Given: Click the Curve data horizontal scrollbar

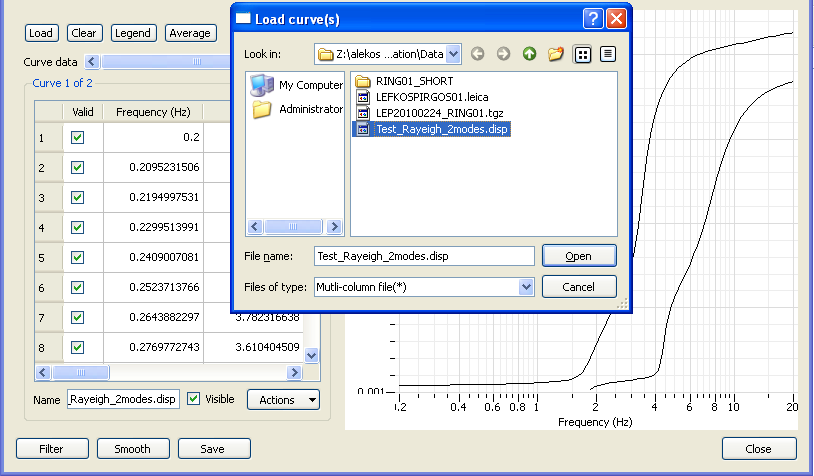Looking at the screenshot, I should tap(160, 62).
